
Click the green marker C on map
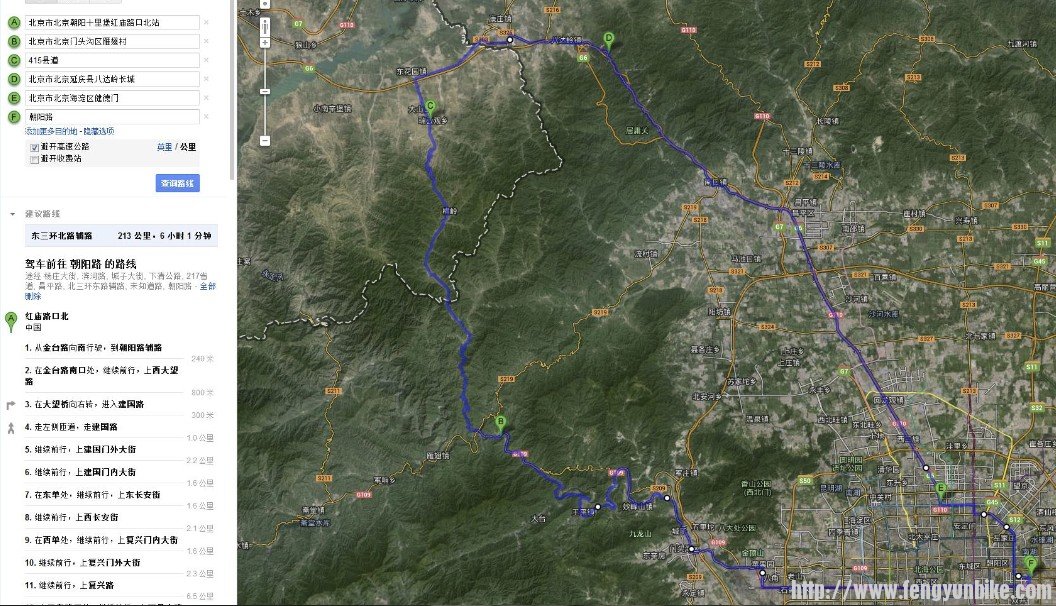[430, 107]
